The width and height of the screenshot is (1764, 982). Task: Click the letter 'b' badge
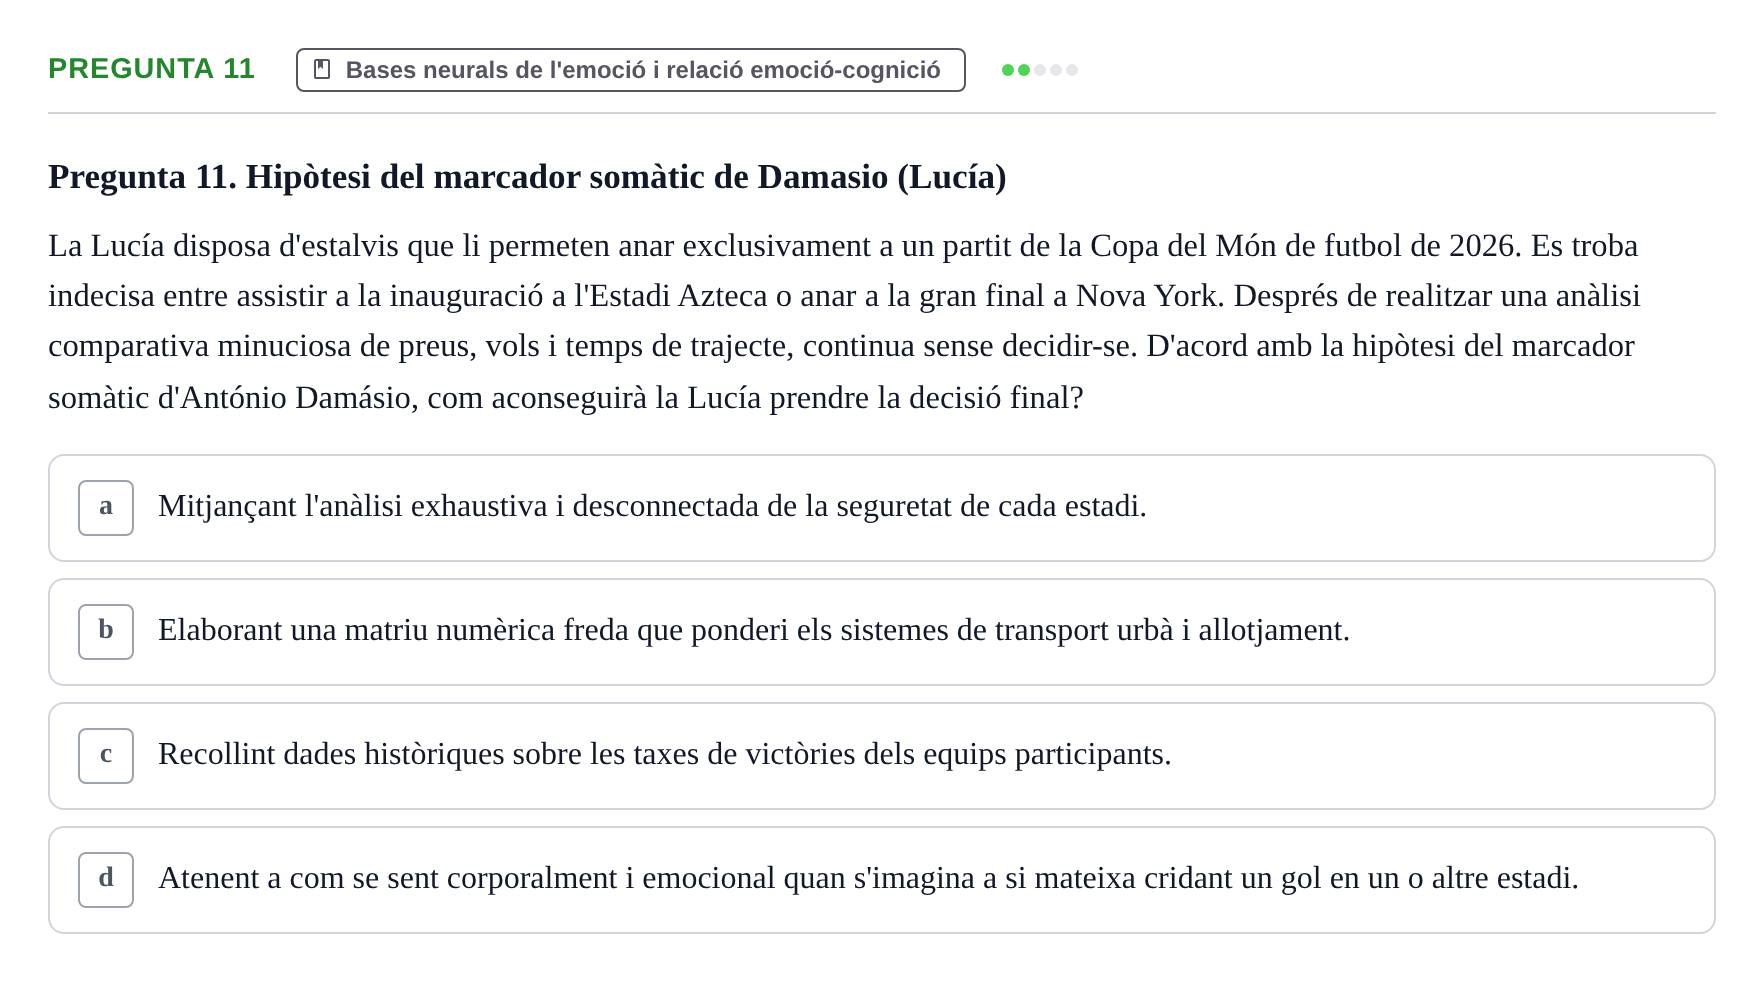pos(106,632)
